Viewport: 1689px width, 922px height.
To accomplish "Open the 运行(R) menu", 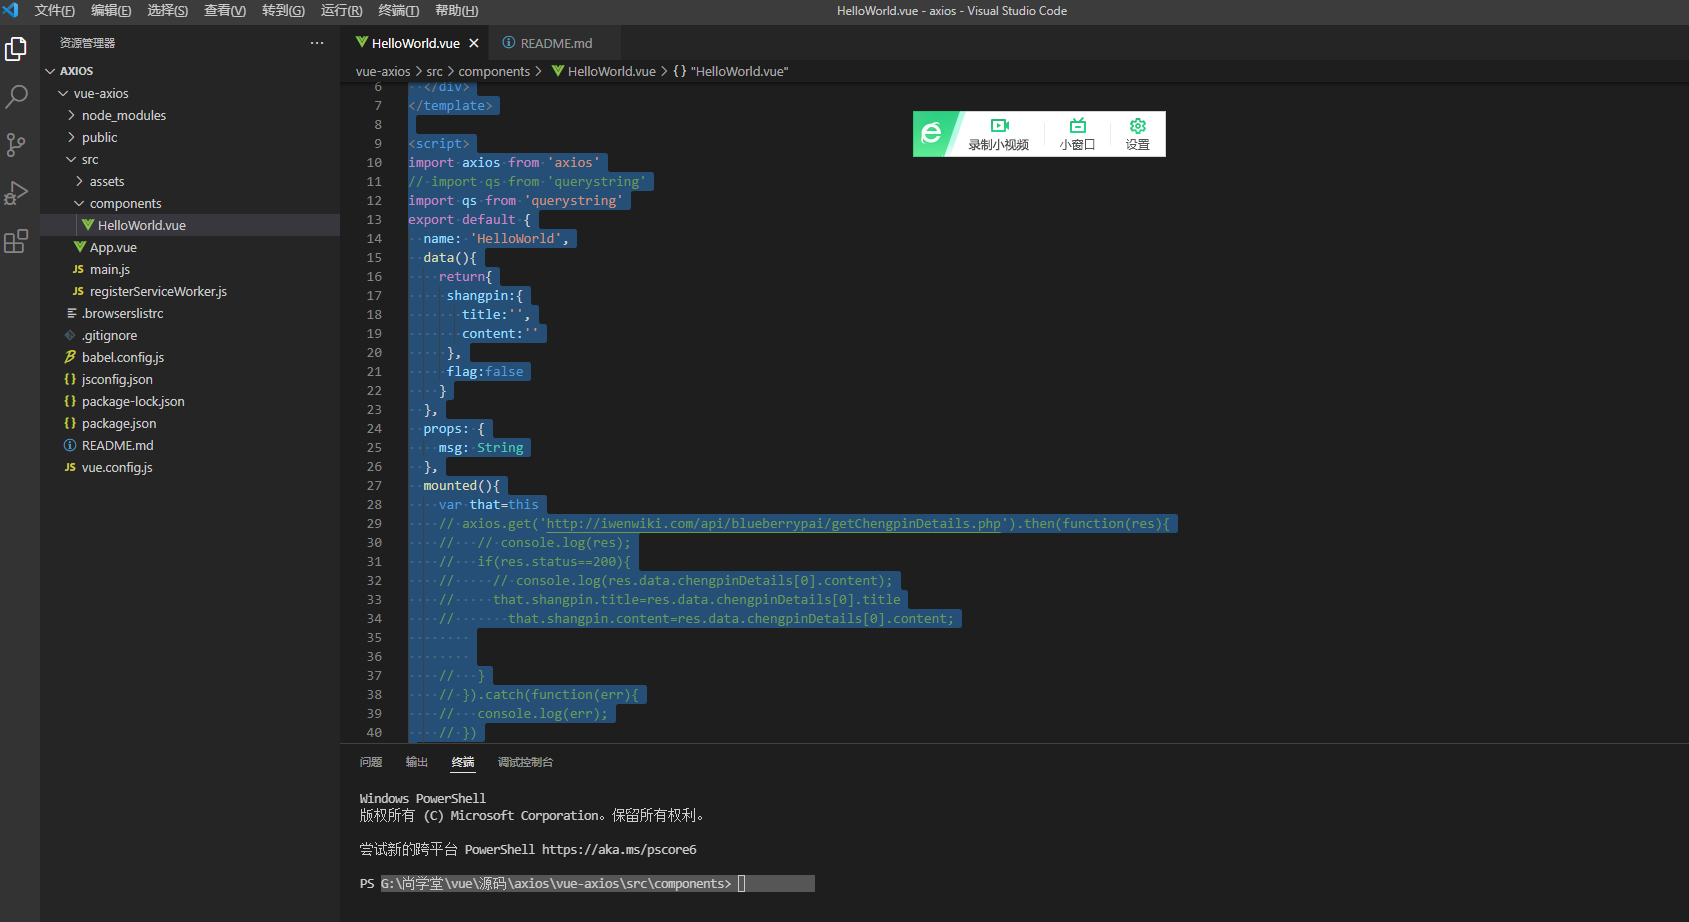I will (341, 10).
